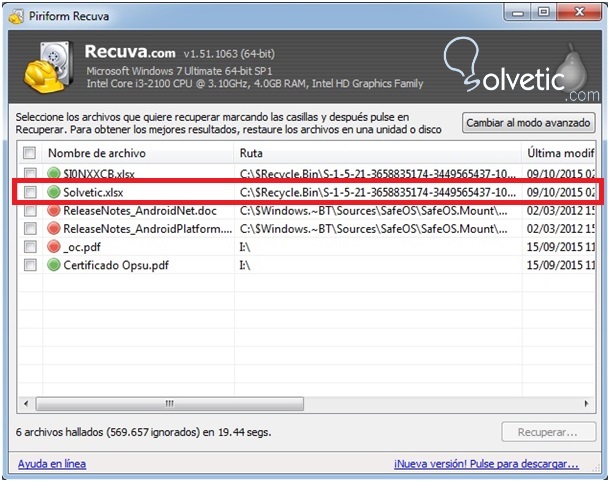The height and width of the screenshot is (482, 610).
Task: Click the horizontal scrollbar thumb
Action: point(170,403)
